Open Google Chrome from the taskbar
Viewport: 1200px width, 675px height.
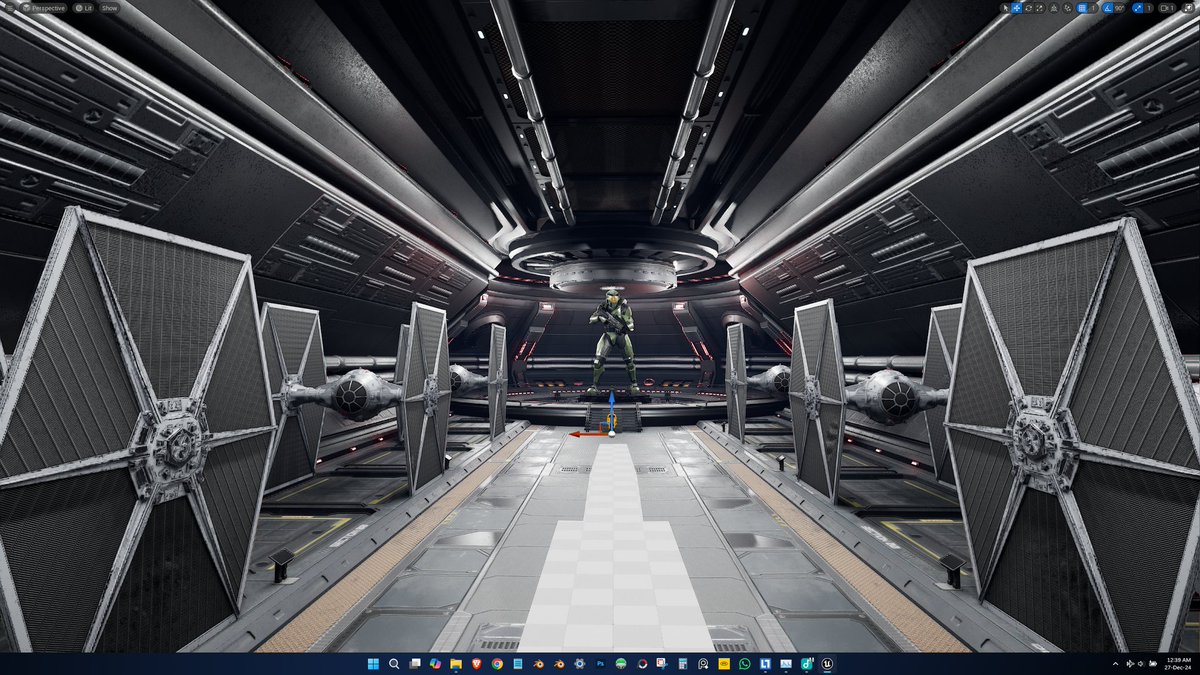(x=497, y=664)
